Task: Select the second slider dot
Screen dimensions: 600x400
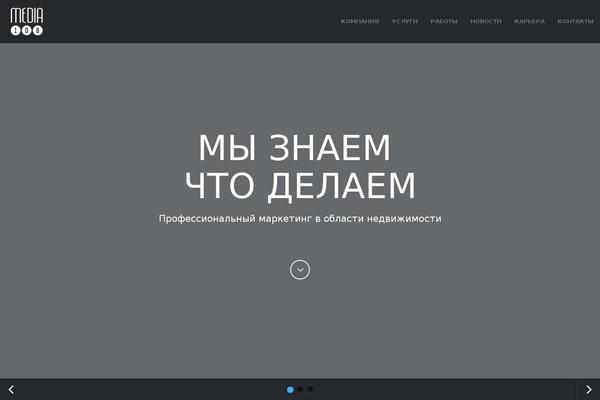Action: pos(300,389)
